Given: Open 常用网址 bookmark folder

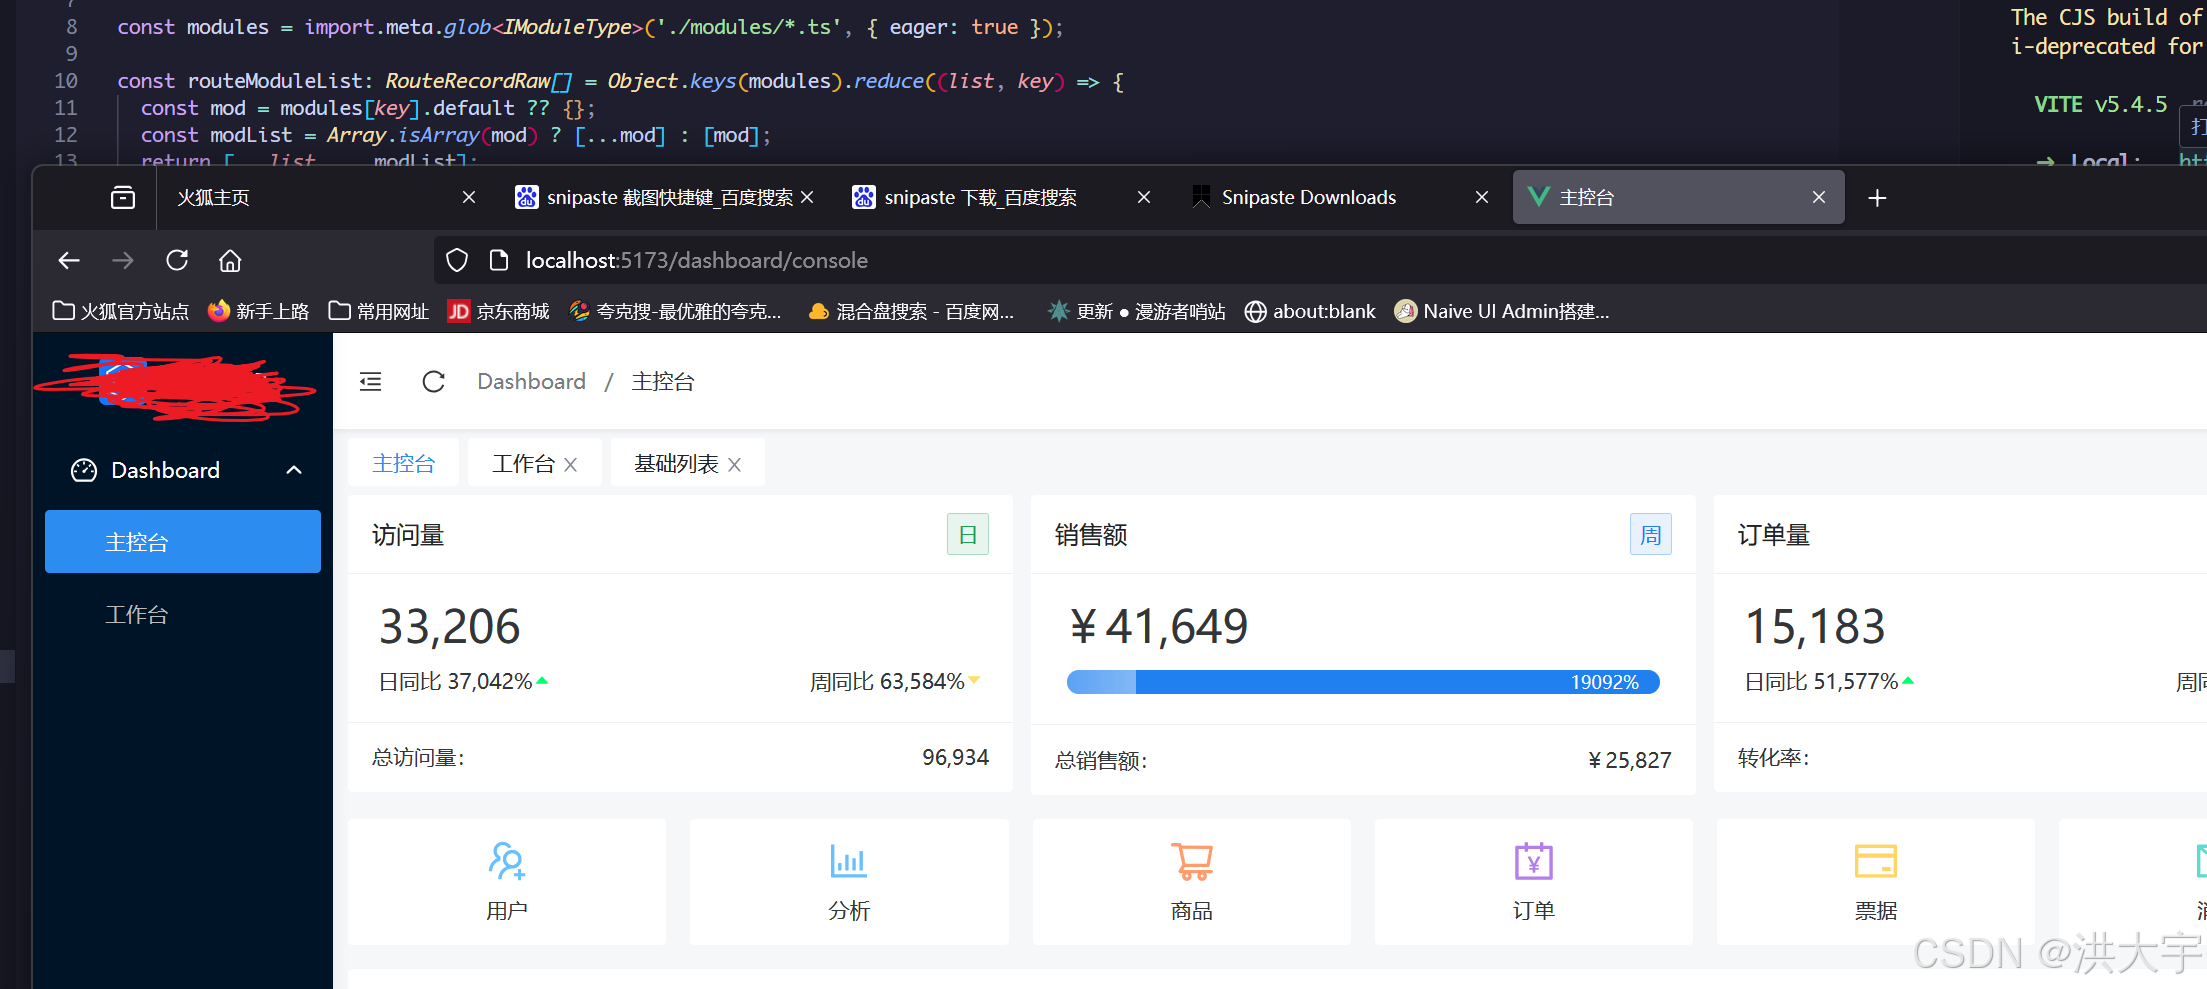Looking at the screenshot, I should [x=379, y=311].
